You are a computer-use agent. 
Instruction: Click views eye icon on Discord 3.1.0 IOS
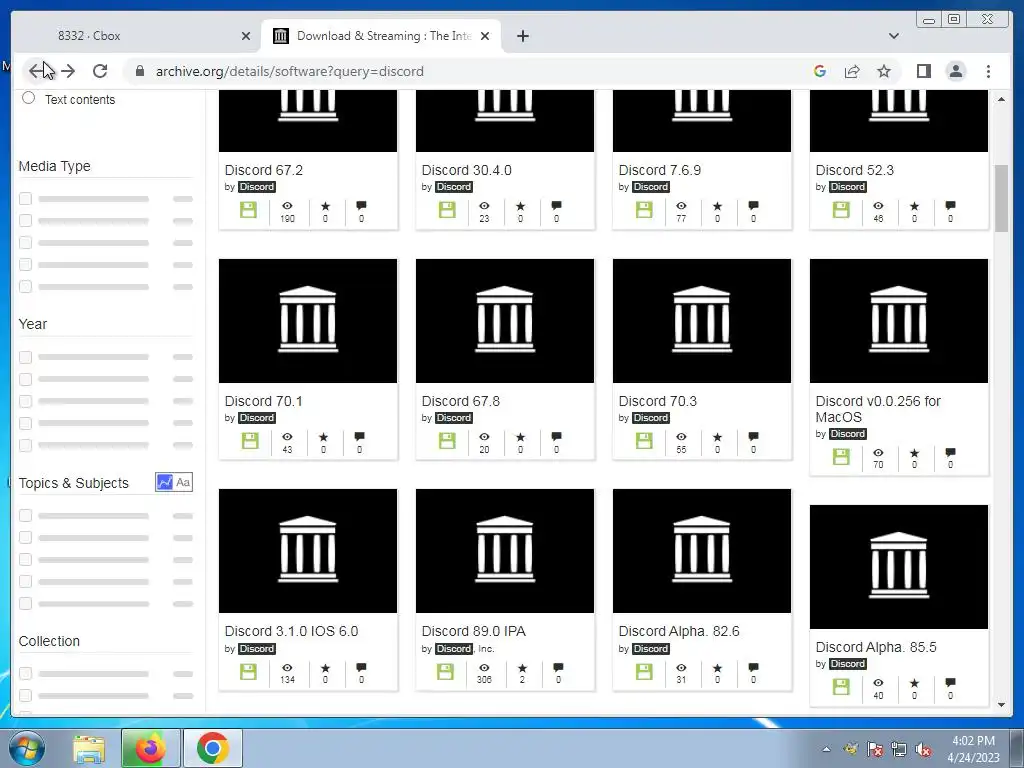(x=287, y=668)
